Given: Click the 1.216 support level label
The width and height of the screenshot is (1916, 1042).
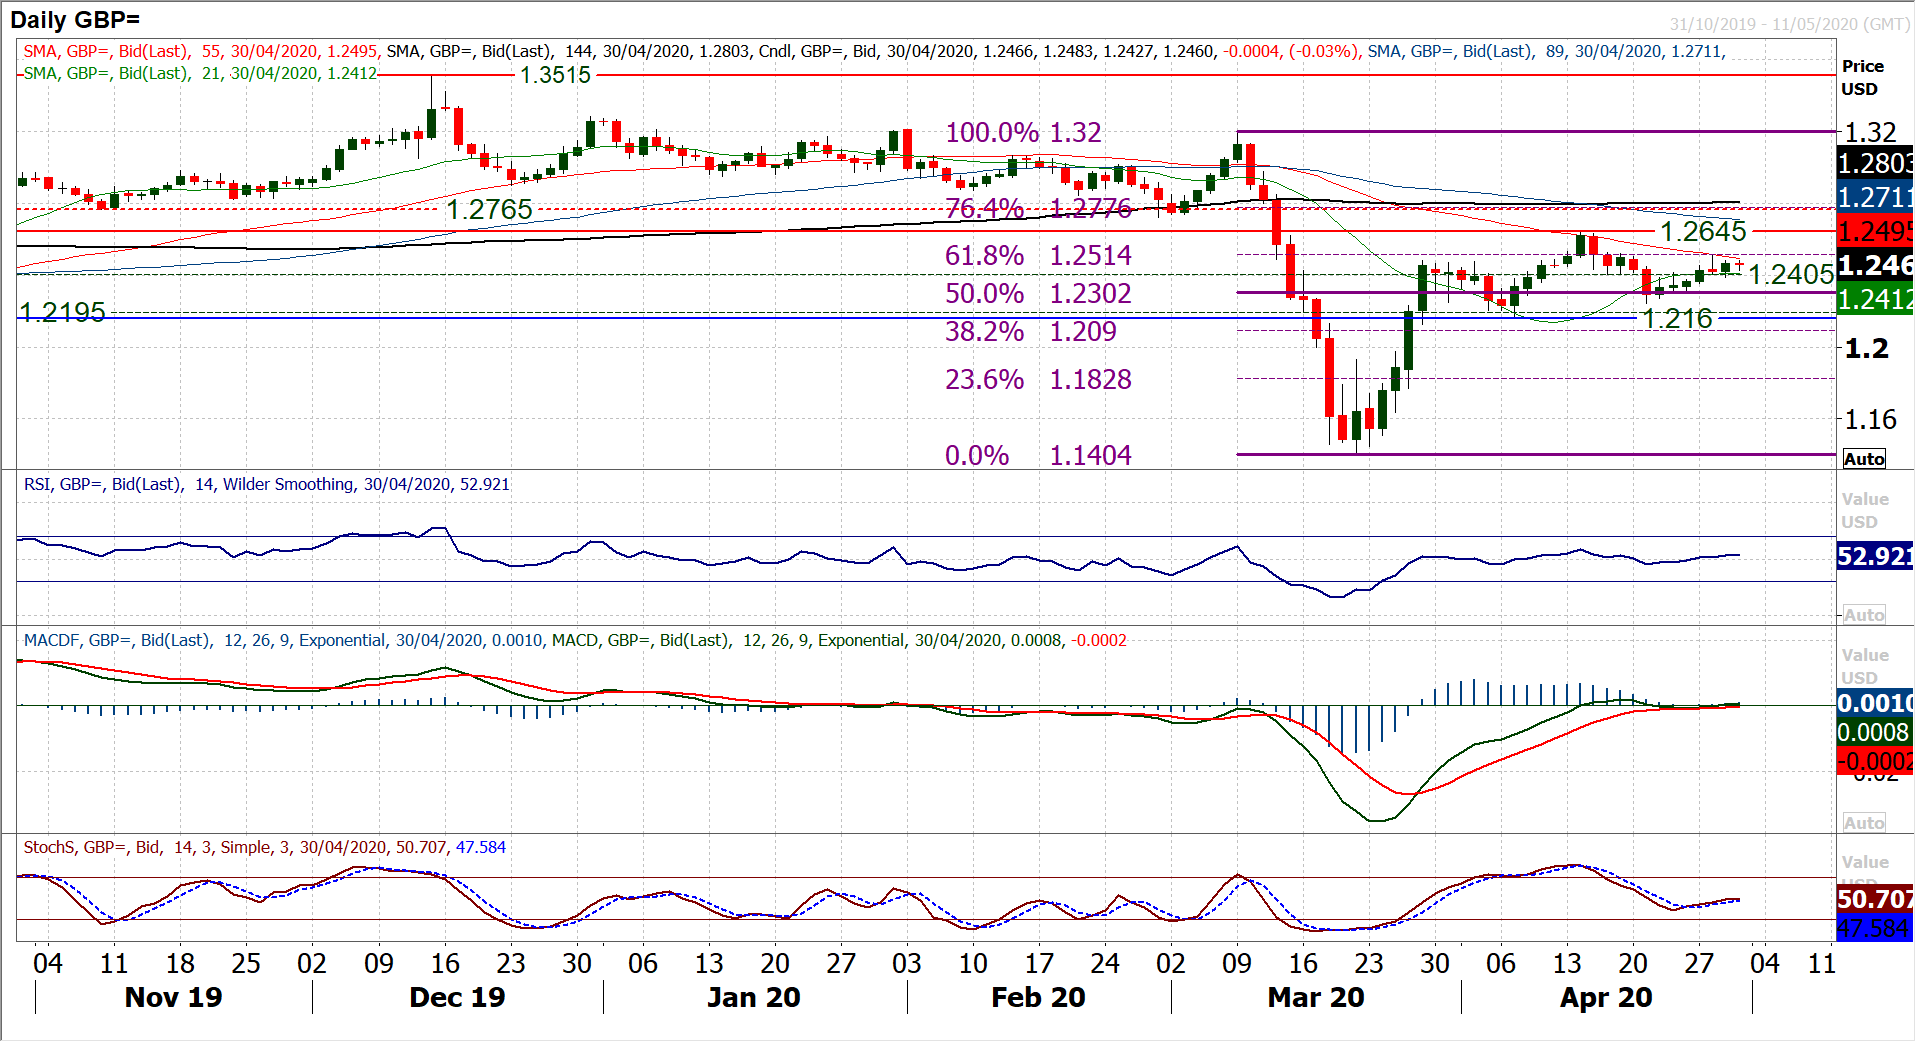Looking at the screenshot, I should (1678, 318).
